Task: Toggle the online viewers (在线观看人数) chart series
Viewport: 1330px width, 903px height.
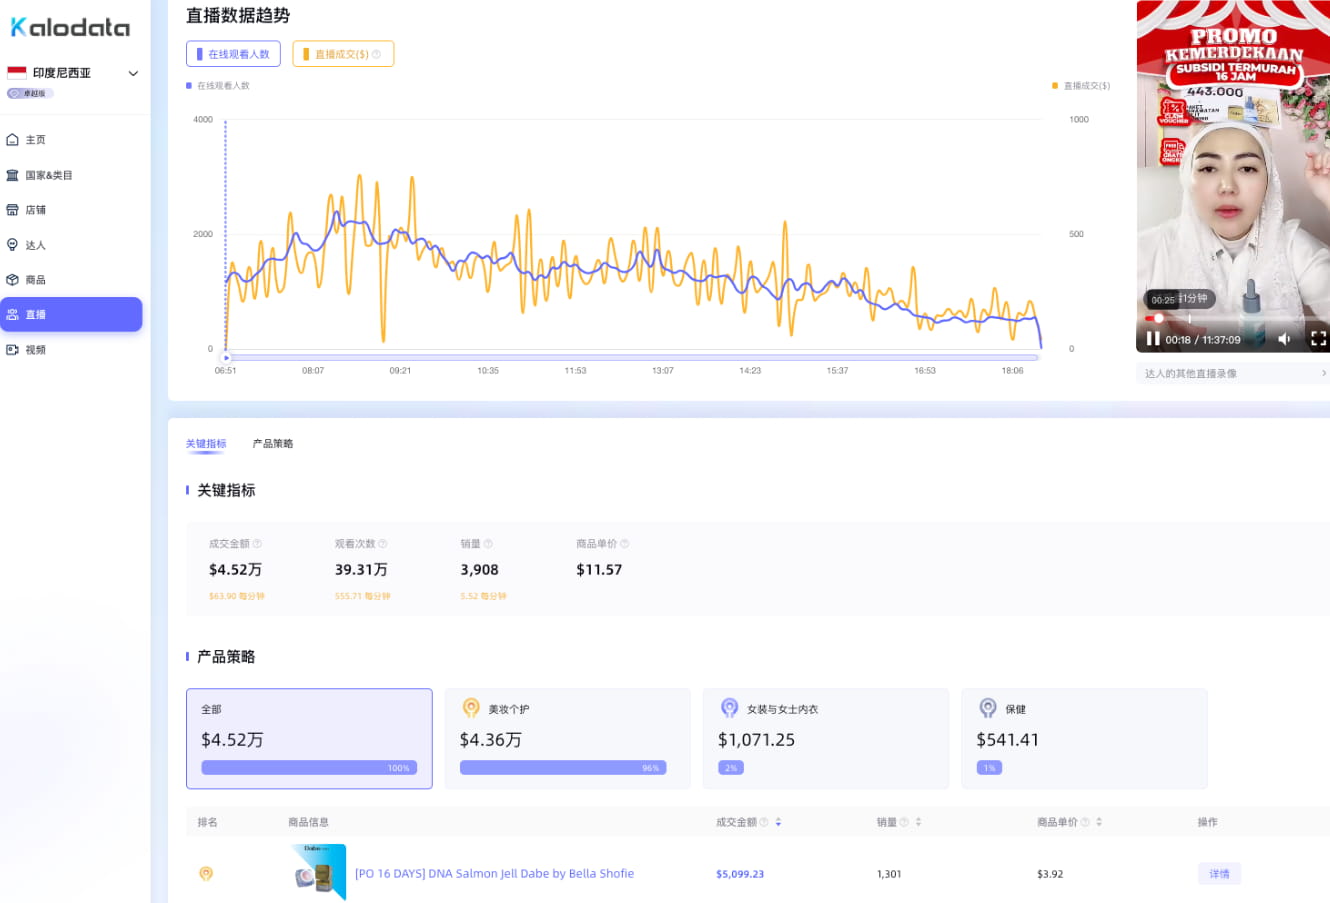Action: 233,54
